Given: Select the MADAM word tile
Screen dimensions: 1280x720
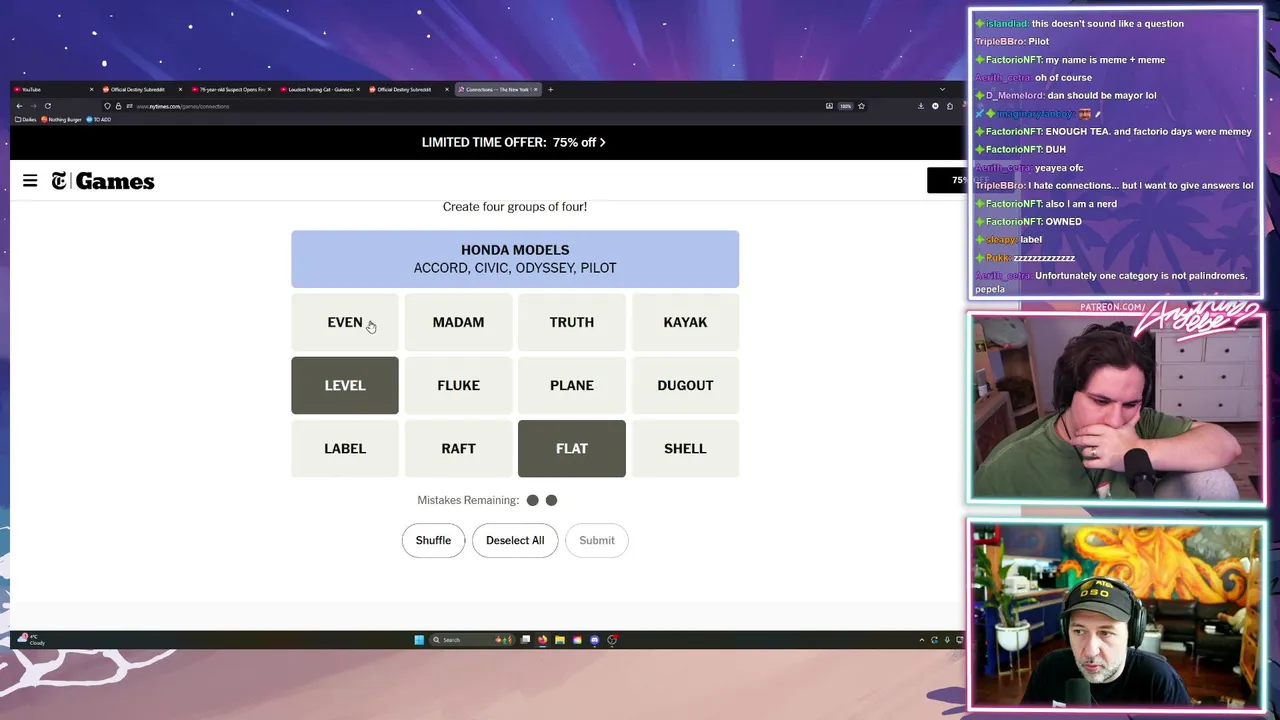Looking at the screenshot, I should tap(458, 322).
